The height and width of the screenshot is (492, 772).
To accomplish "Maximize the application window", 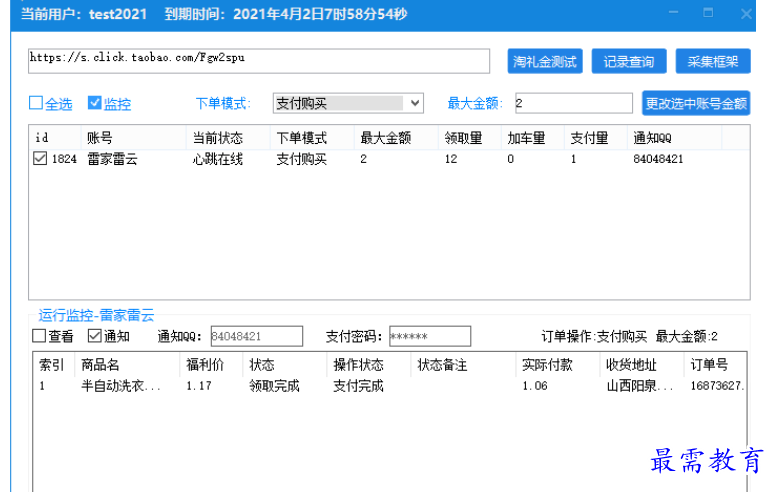I will click(x=708, y=13).
